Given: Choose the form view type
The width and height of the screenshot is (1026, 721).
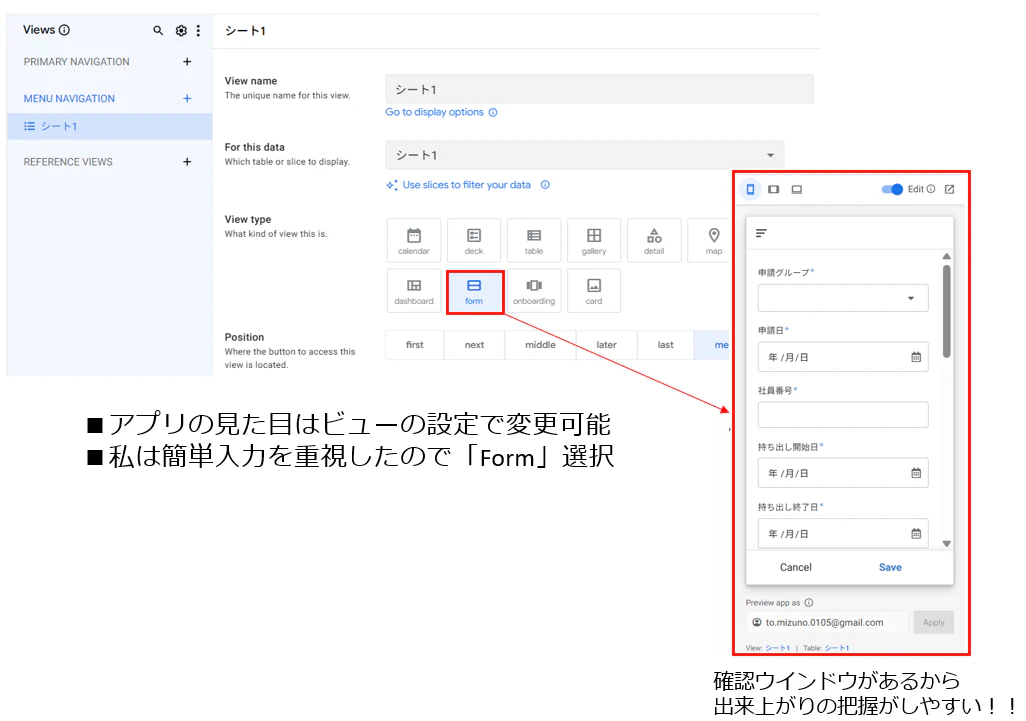Looking at the screenshot, I should click(x=474, y=292).
